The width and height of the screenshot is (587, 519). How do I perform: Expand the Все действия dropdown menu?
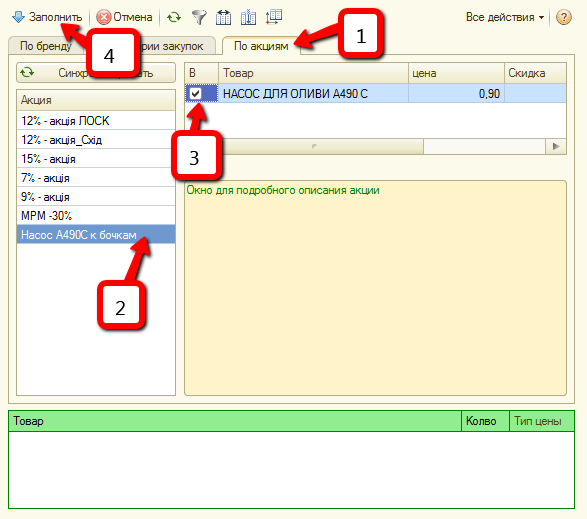click(505, 17)
